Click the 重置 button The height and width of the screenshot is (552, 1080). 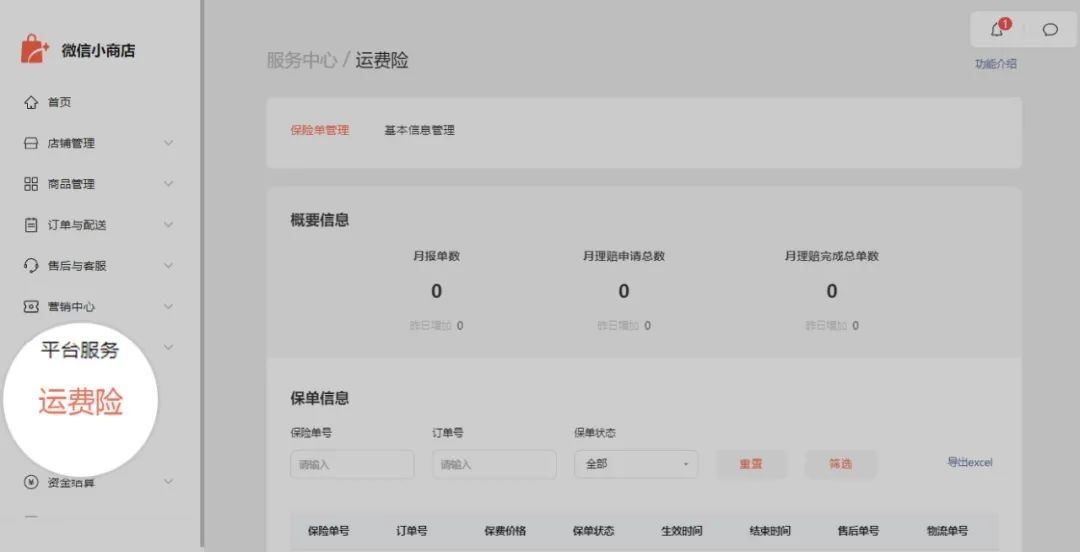click(x=751, y=464)
